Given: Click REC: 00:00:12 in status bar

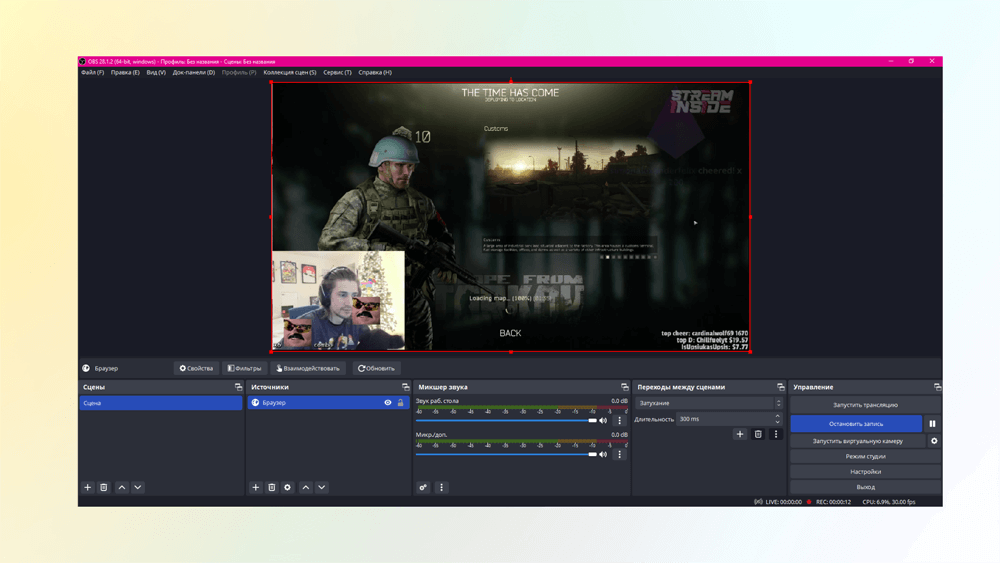Looking at the screenshot, I should tap(833, 502).
